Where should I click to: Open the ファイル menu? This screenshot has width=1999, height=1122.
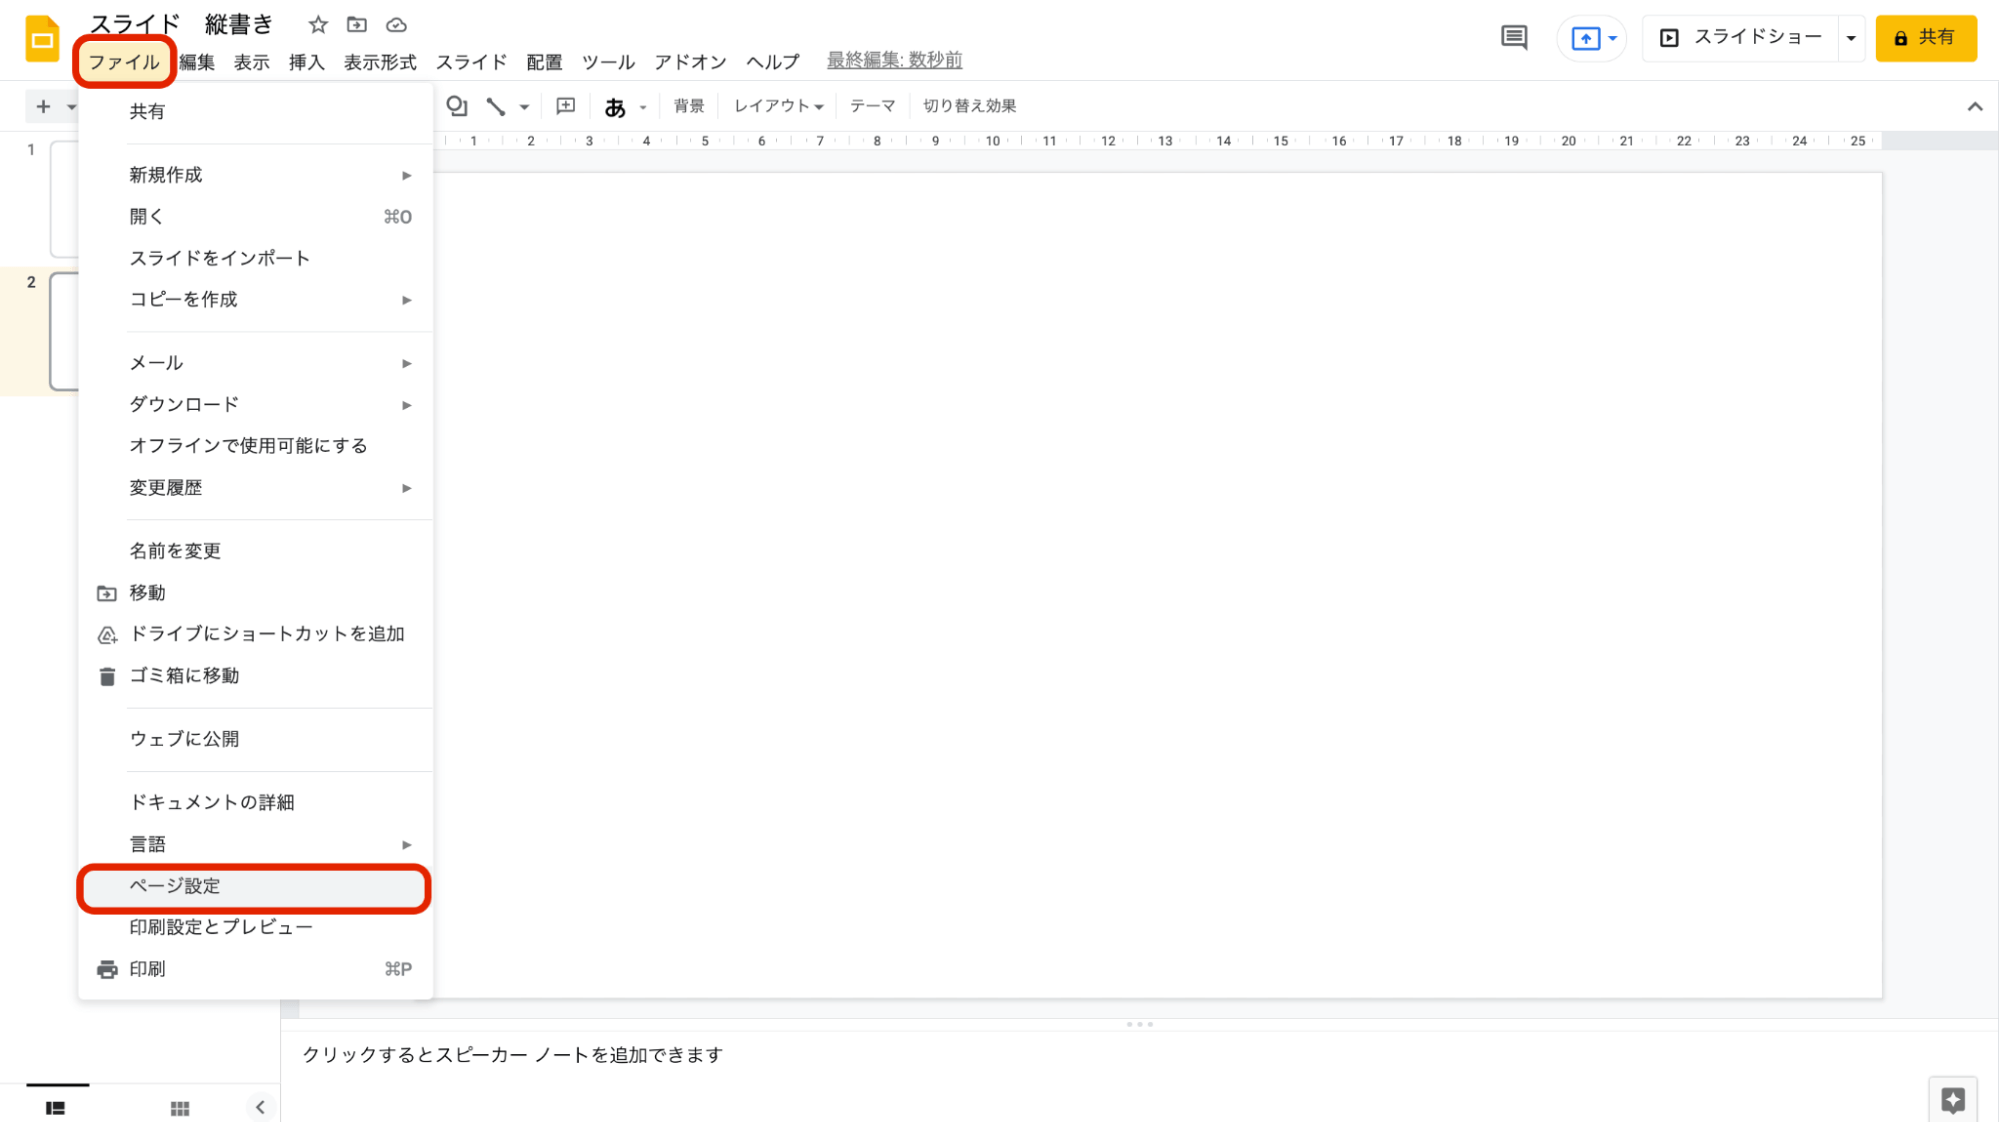(x=124, y=62)
